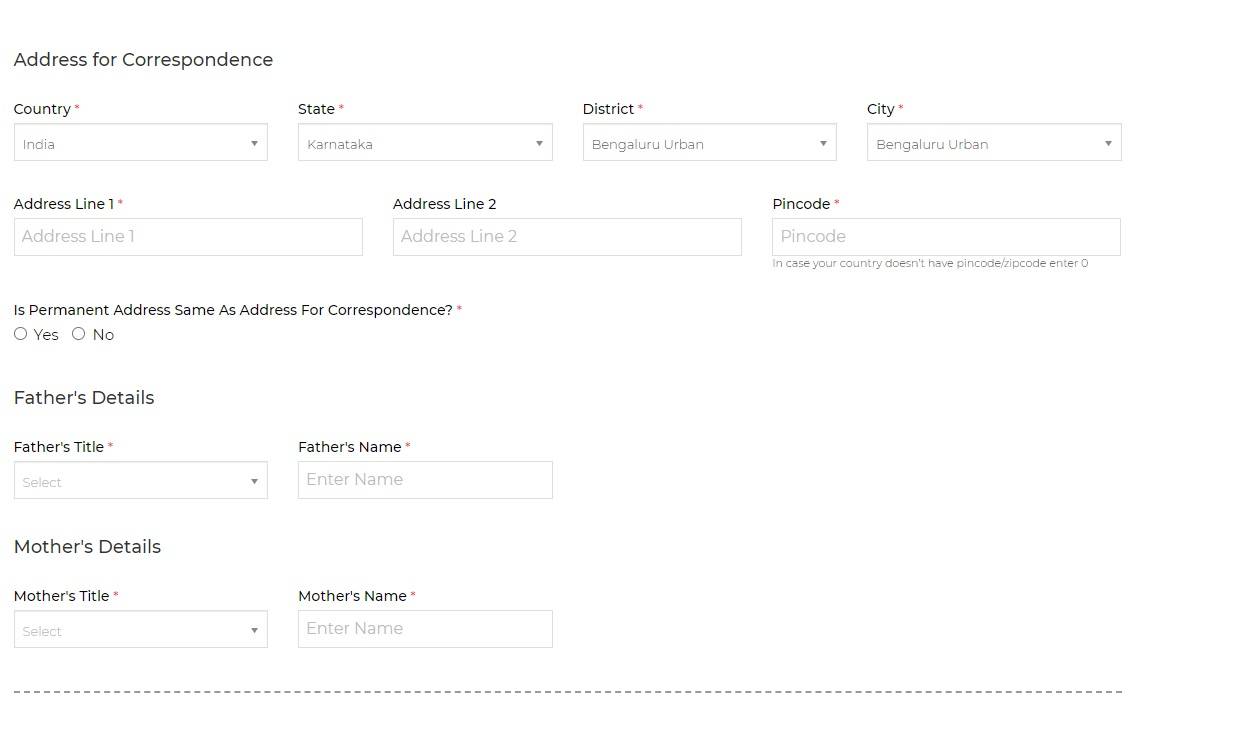Click the "No" option label text
Image resolution: width=1259 pixels, height=736 pixels.
click(x=103, y=335)
